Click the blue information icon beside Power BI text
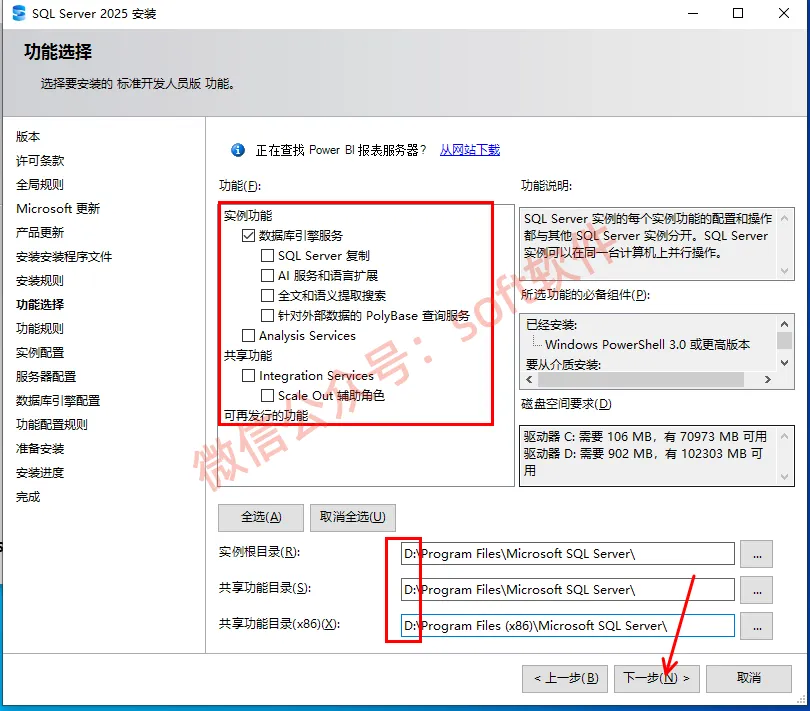This screenshot has width=810, height=711. point(238,150)
